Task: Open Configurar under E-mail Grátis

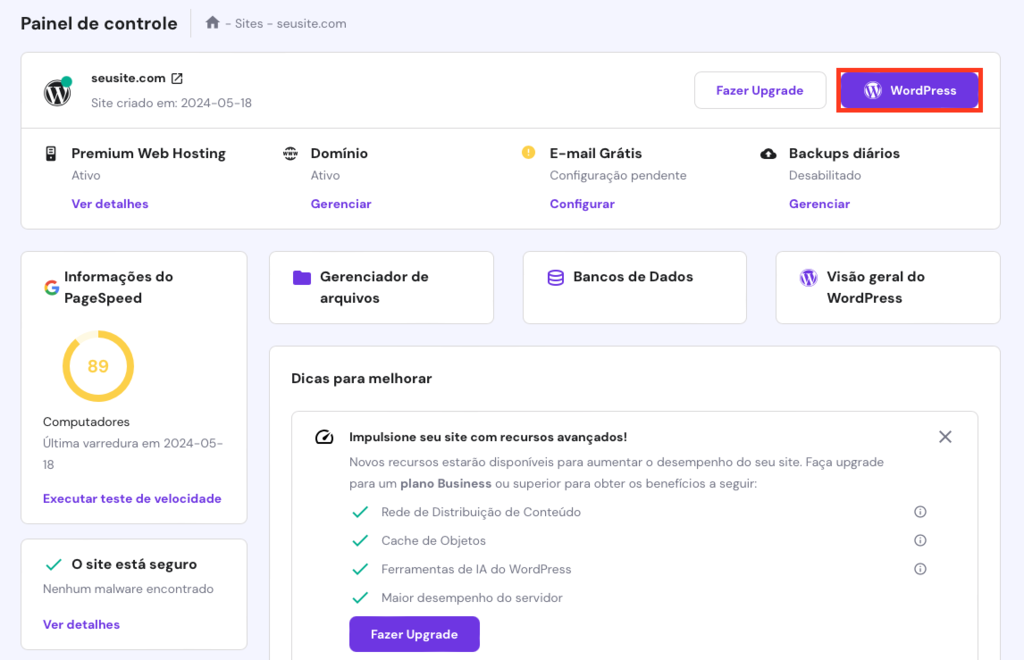Action: point(582,203)
